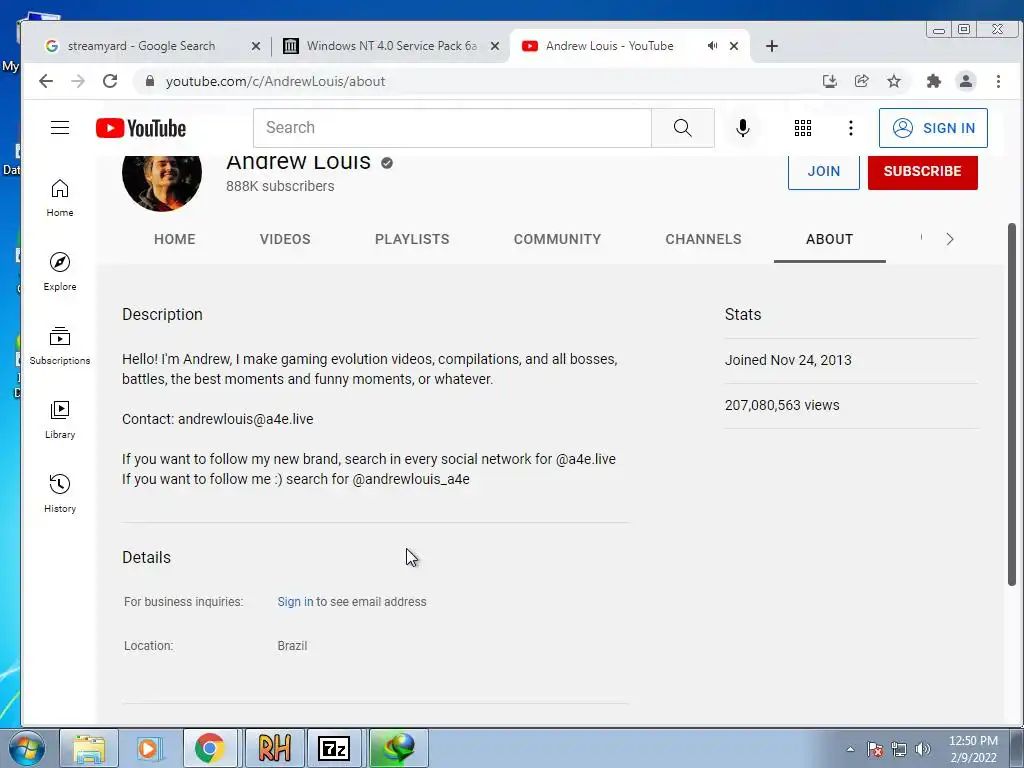Open Home in the sidebar
This screenshot has width=1024, height=768.
pyautogui.click(x=60, y=198)
